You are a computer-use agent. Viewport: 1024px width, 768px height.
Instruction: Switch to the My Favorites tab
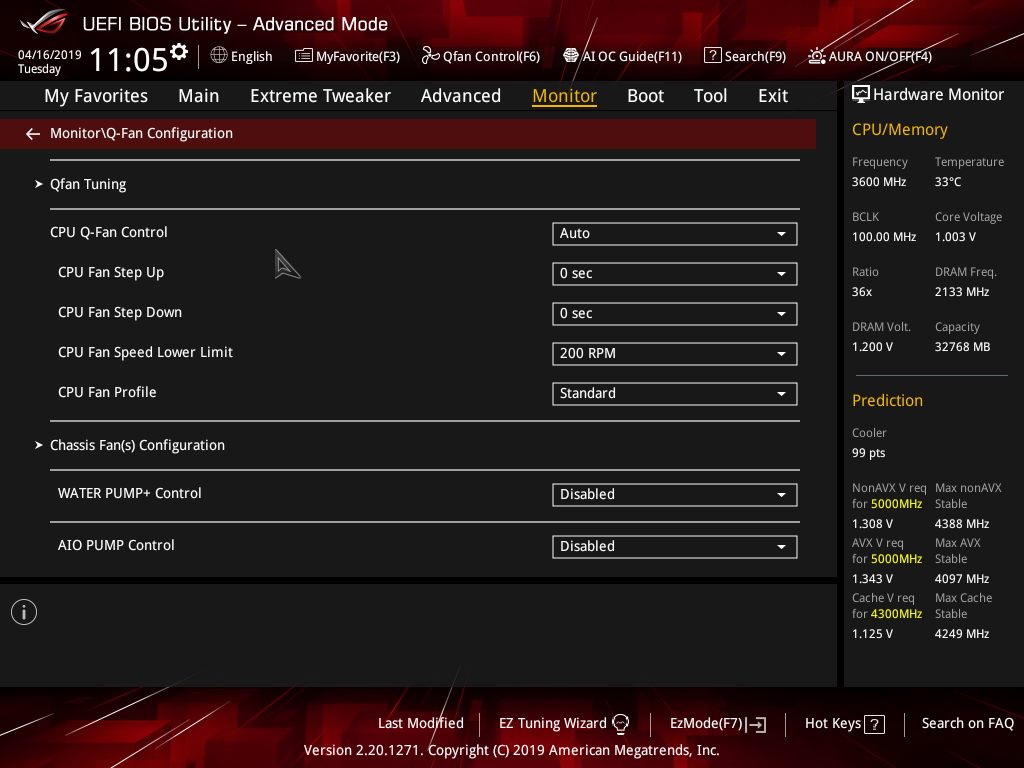96,96
